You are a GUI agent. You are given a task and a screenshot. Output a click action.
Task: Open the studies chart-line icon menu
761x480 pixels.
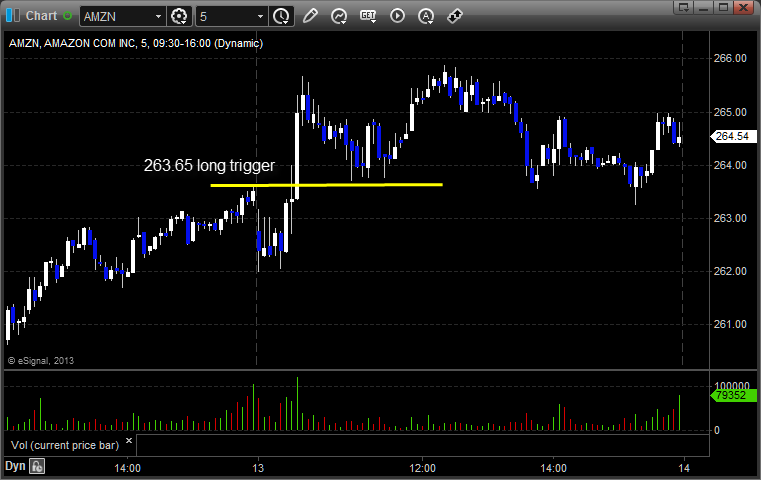point(339,16)
